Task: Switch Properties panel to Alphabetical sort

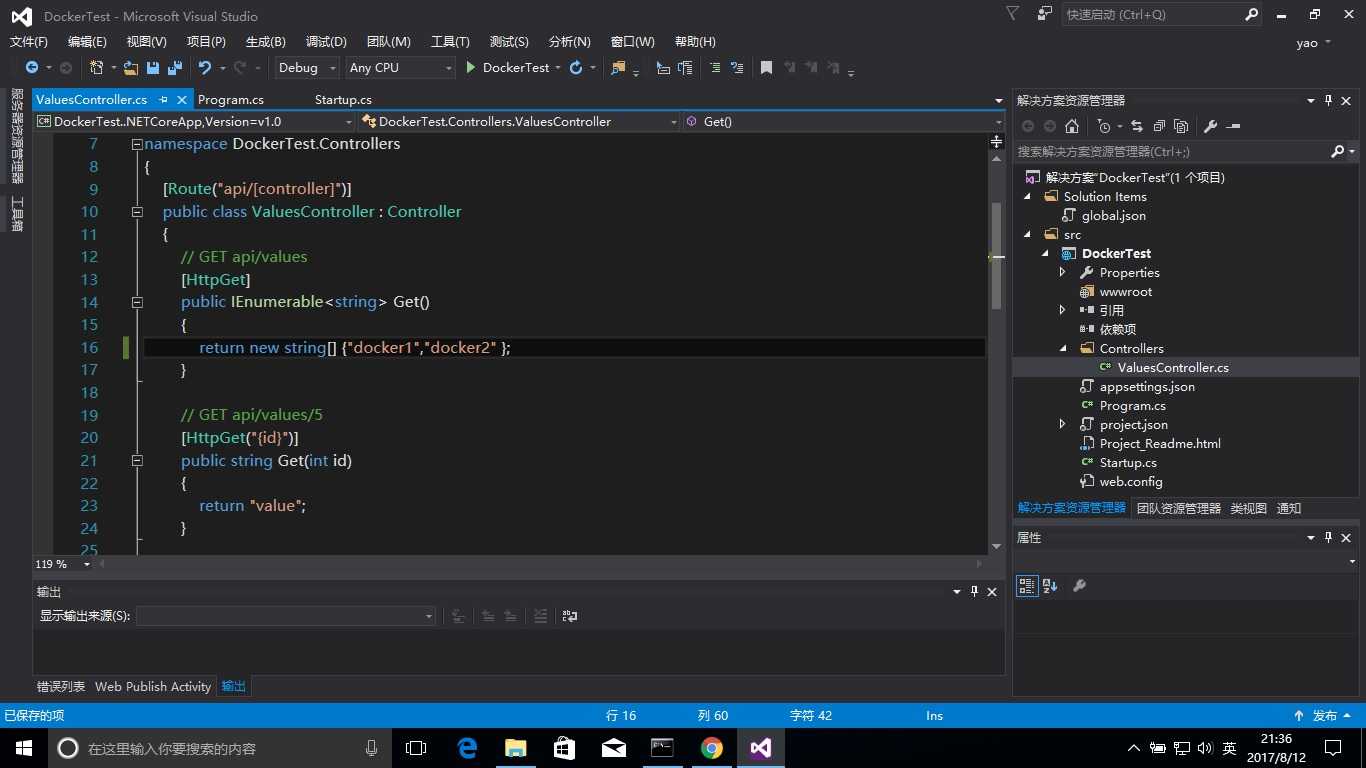Action: [1050, 586]
